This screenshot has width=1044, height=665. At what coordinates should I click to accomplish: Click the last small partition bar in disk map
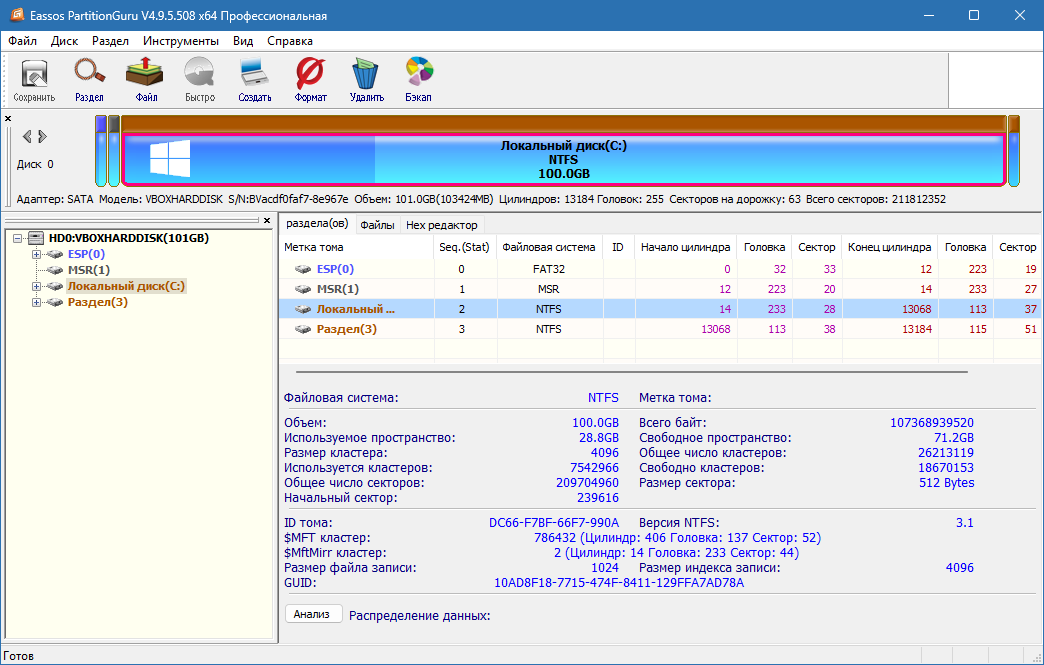pos(1014,151)
